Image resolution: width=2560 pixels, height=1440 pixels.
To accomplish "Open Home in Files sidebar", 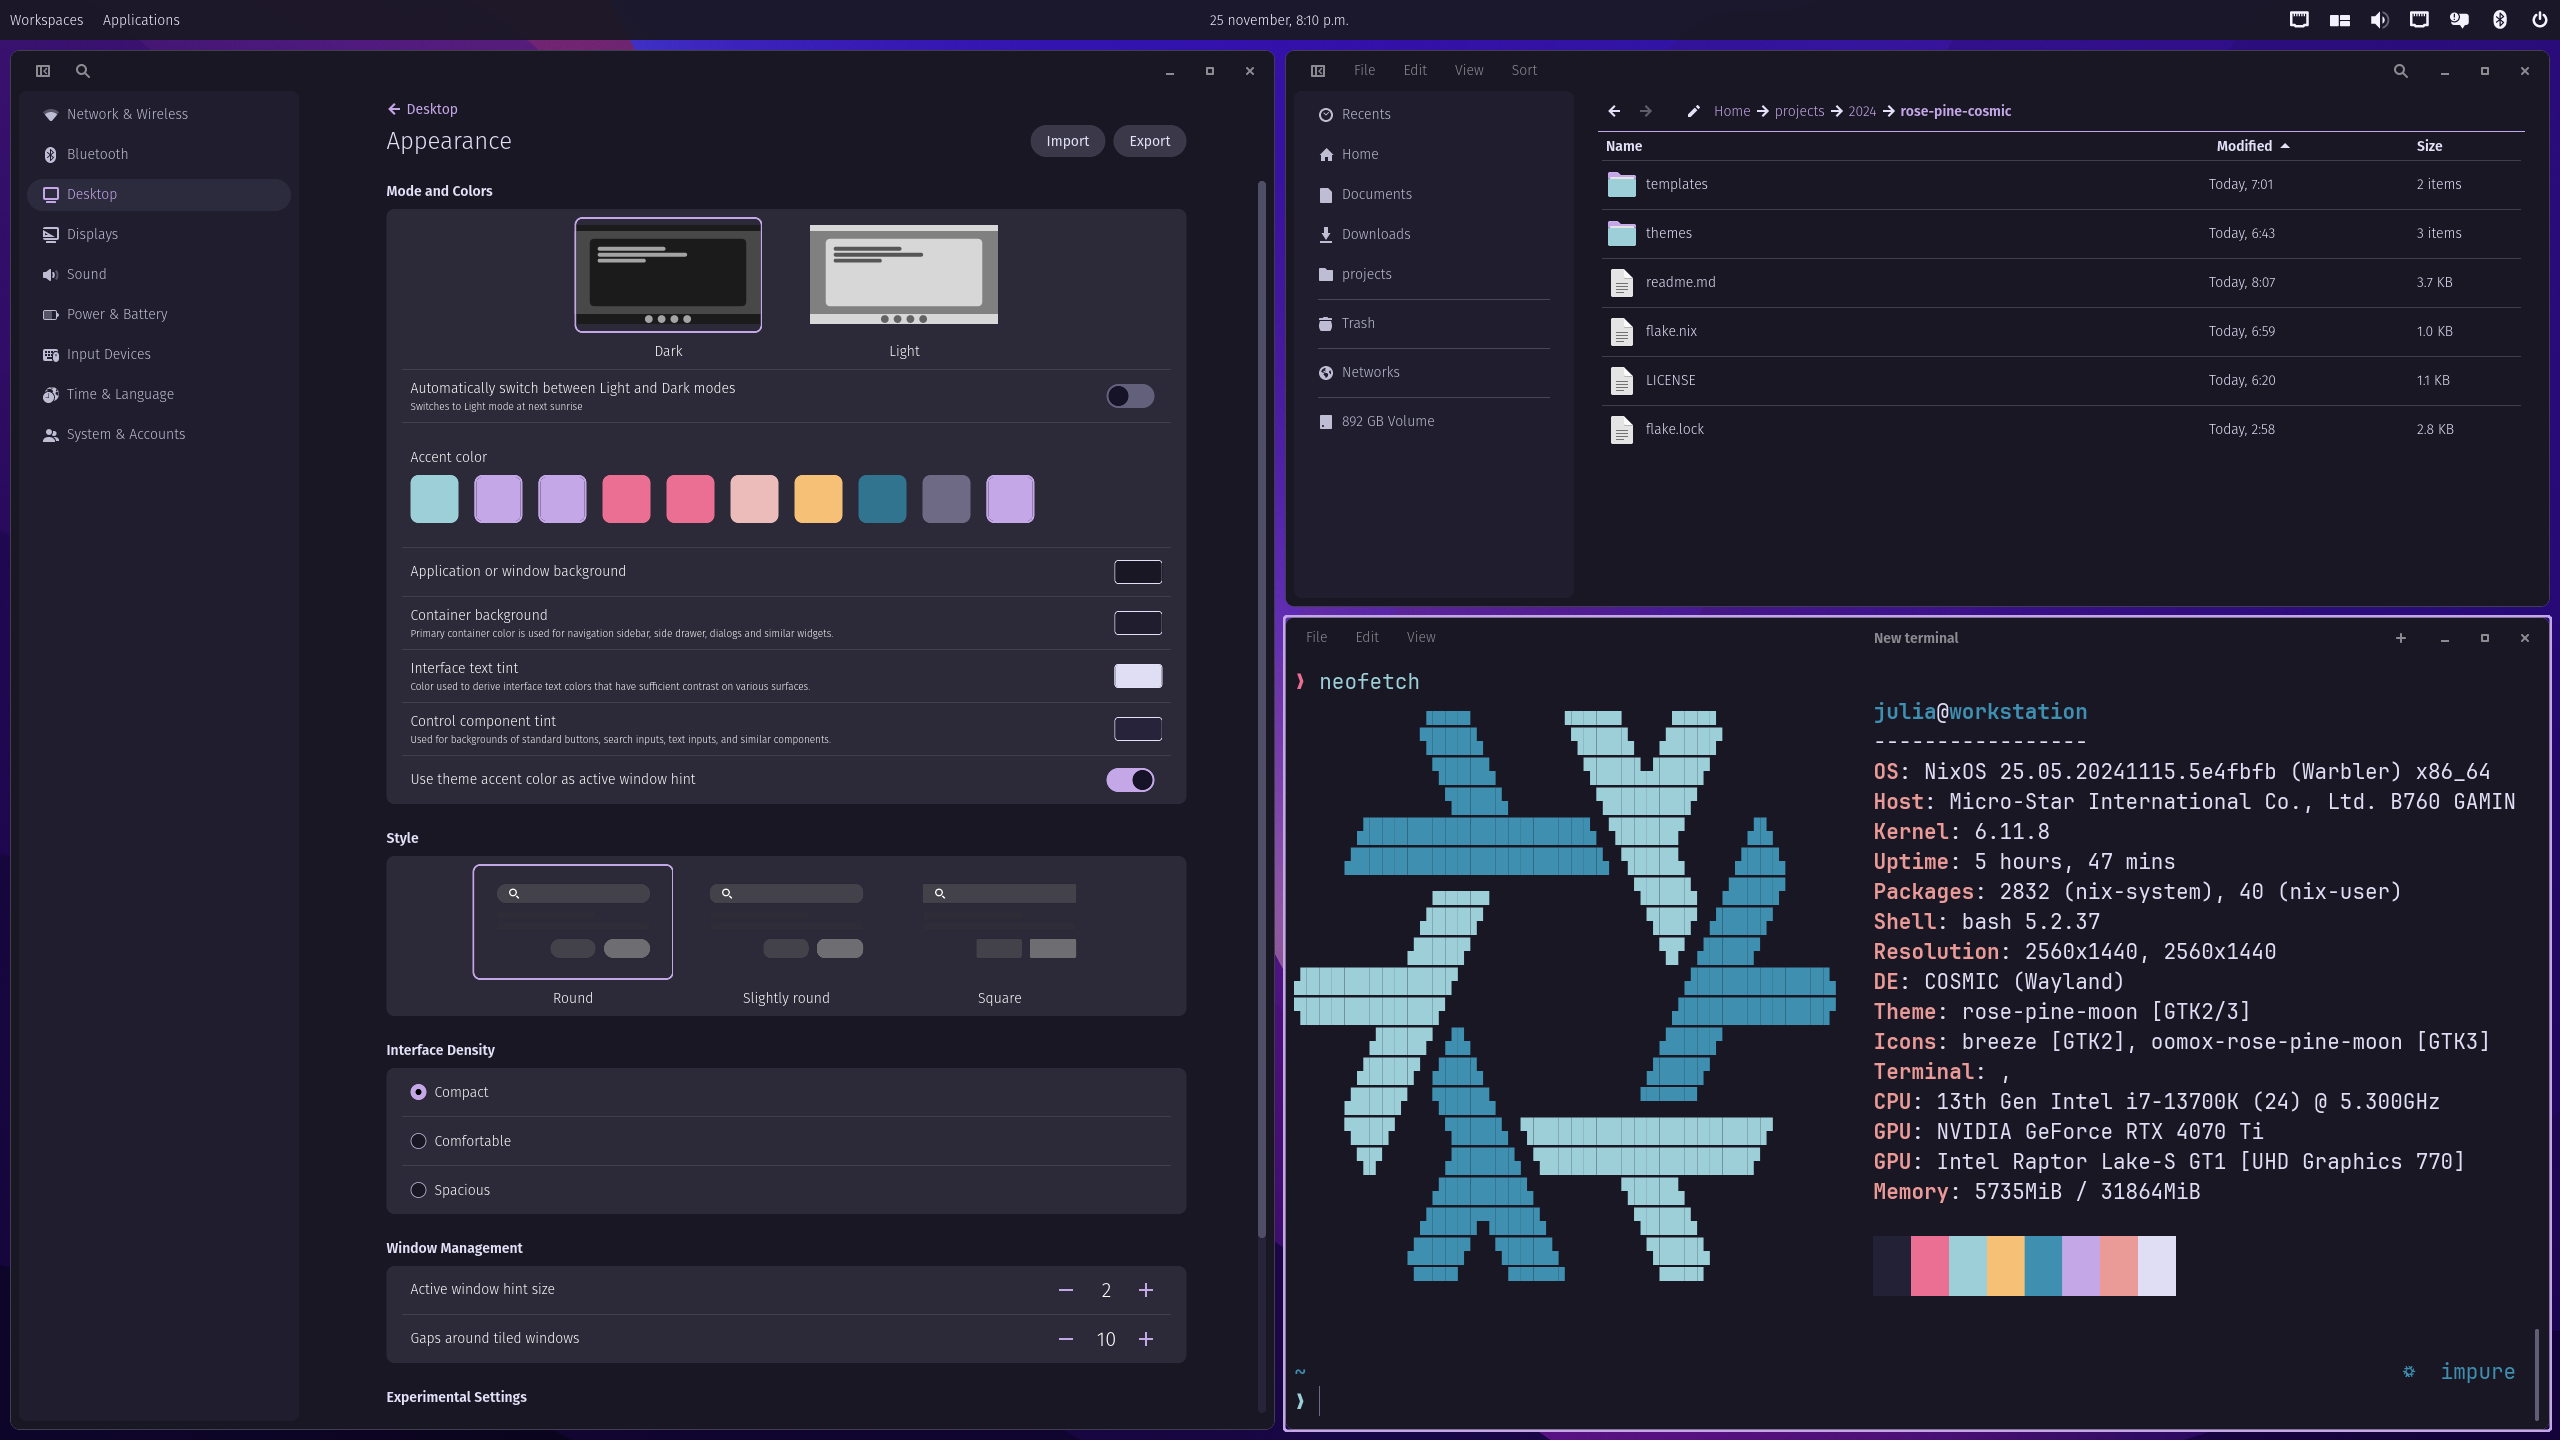I will point(1432,154).
